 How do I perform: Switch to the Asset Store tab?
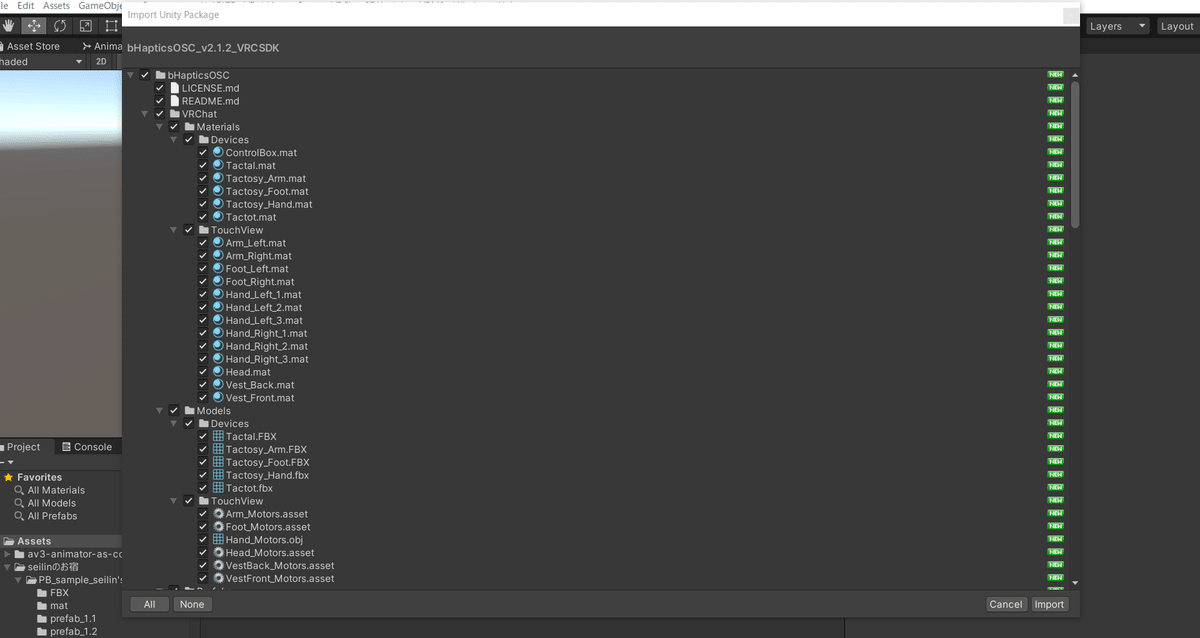click(x=33, y=46)
